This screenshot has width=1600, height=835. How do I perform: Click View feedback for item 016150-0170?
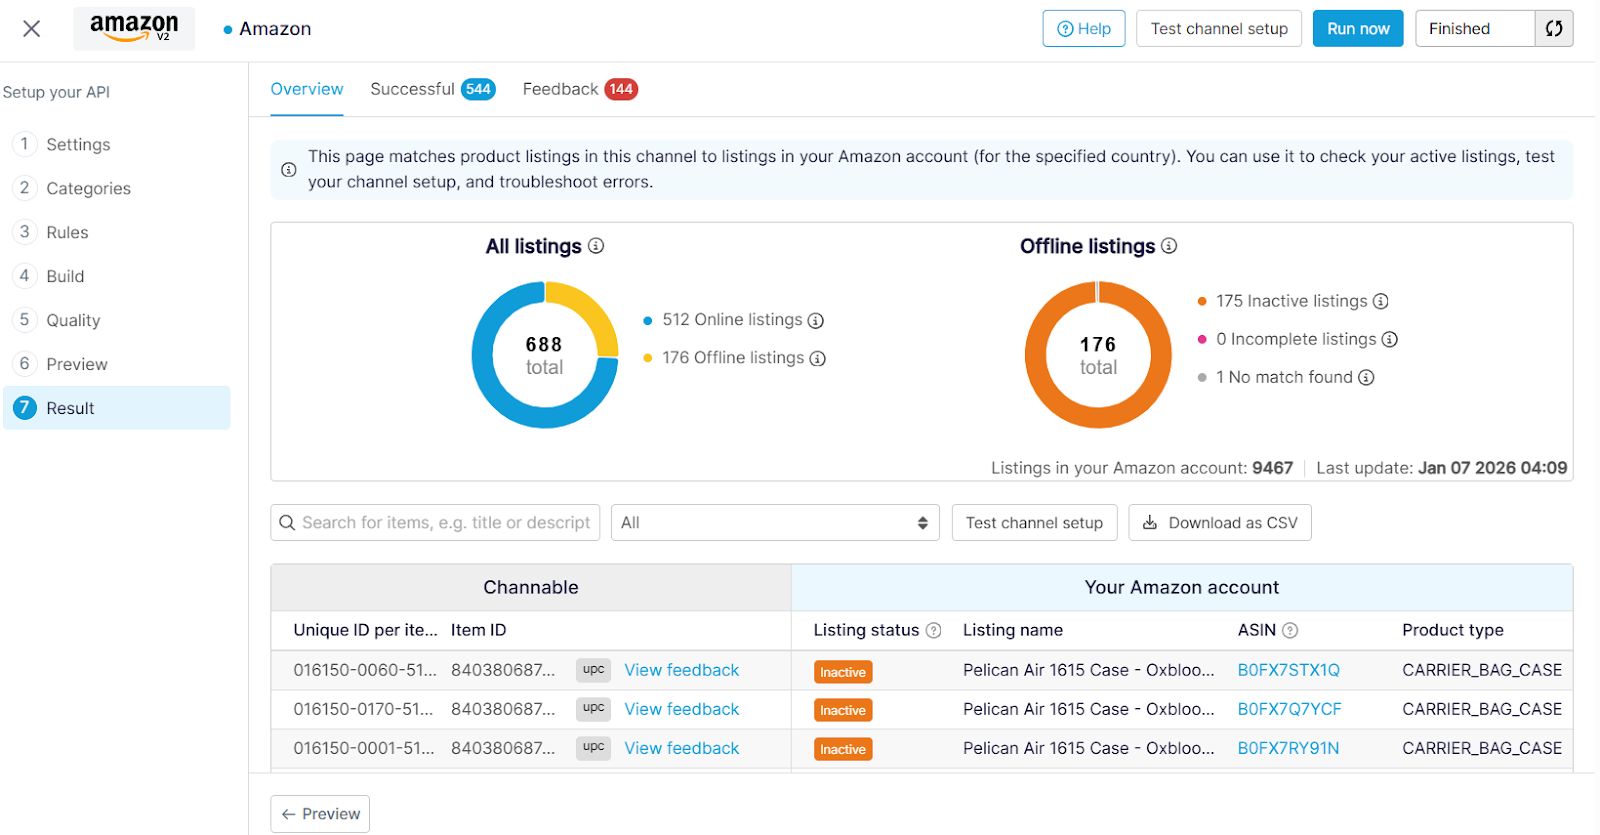tap(681, 710)
